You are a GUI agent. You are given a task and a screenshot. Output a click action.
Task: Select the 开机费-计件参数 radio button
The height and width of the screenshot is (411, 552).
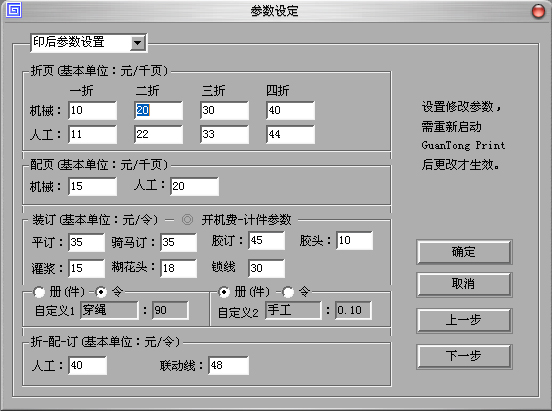tap(187, 220)
